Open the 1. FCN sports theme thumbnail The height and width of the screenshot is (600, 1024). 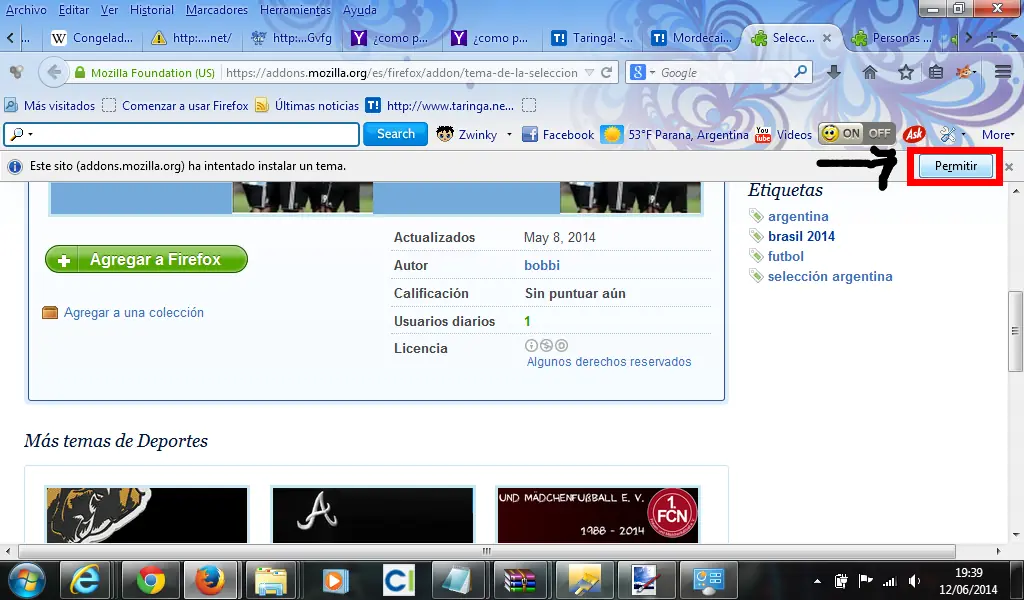[597, 515]
